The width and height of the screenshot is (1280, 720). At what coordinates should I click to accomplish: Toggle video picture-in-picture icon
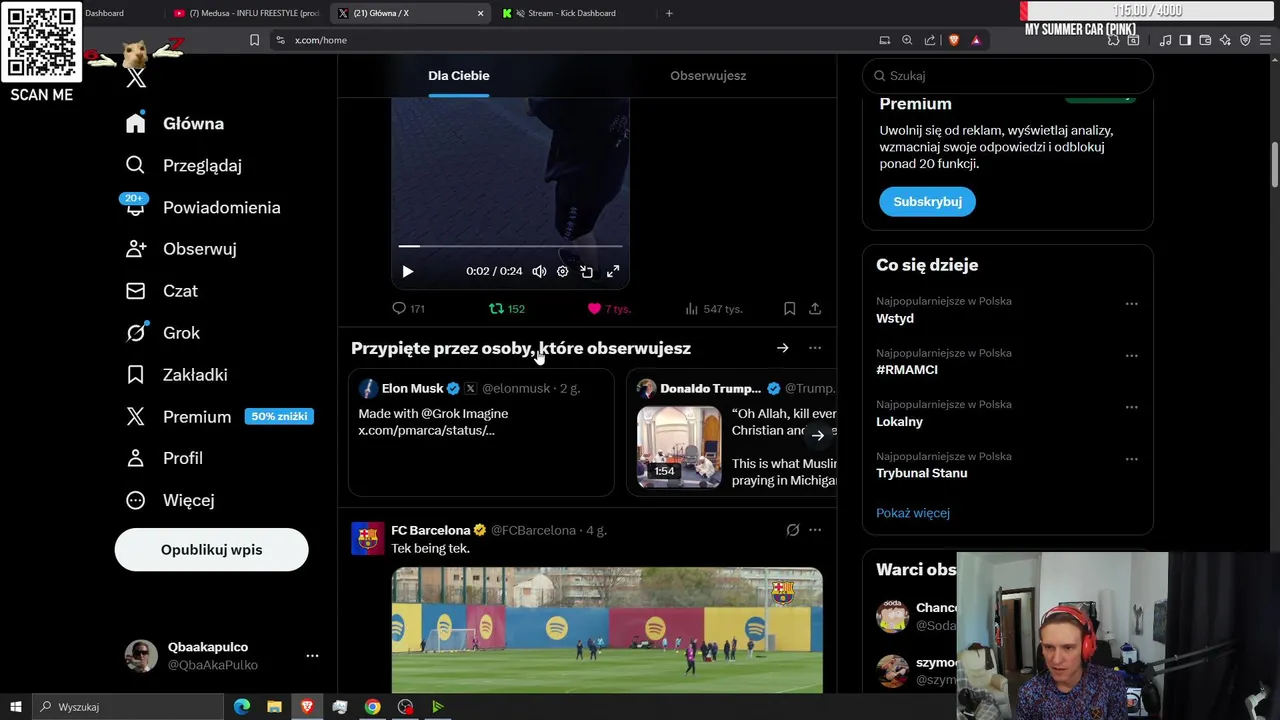point(587,271)
